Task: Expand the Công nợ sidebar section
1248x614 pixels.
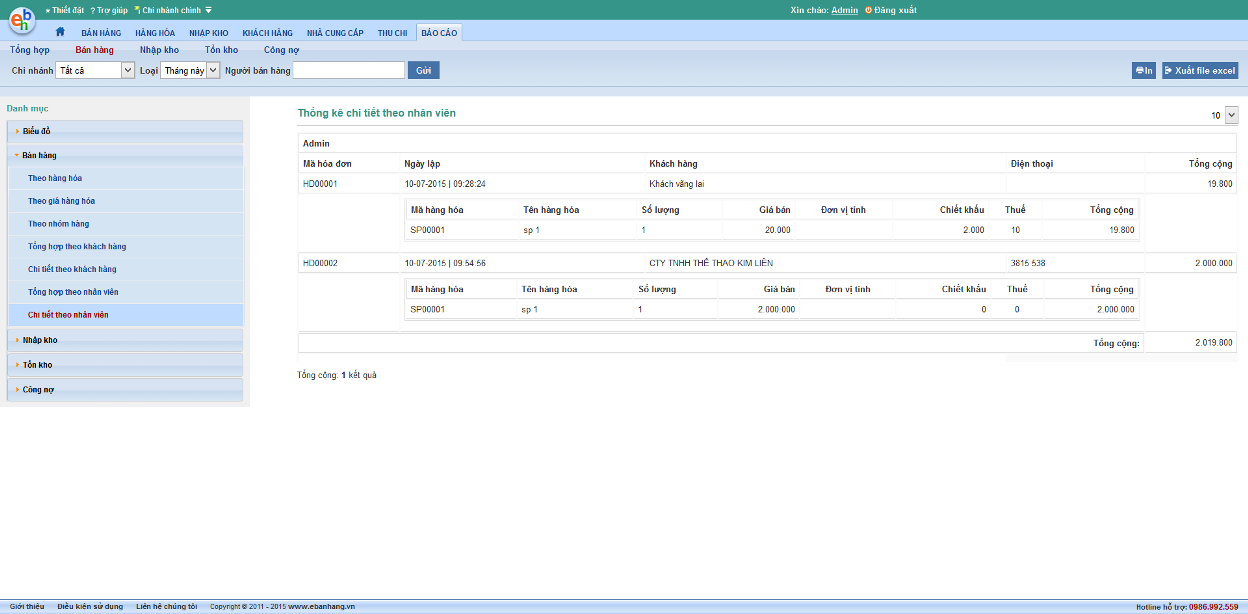Action: click(x=125, y=389)
